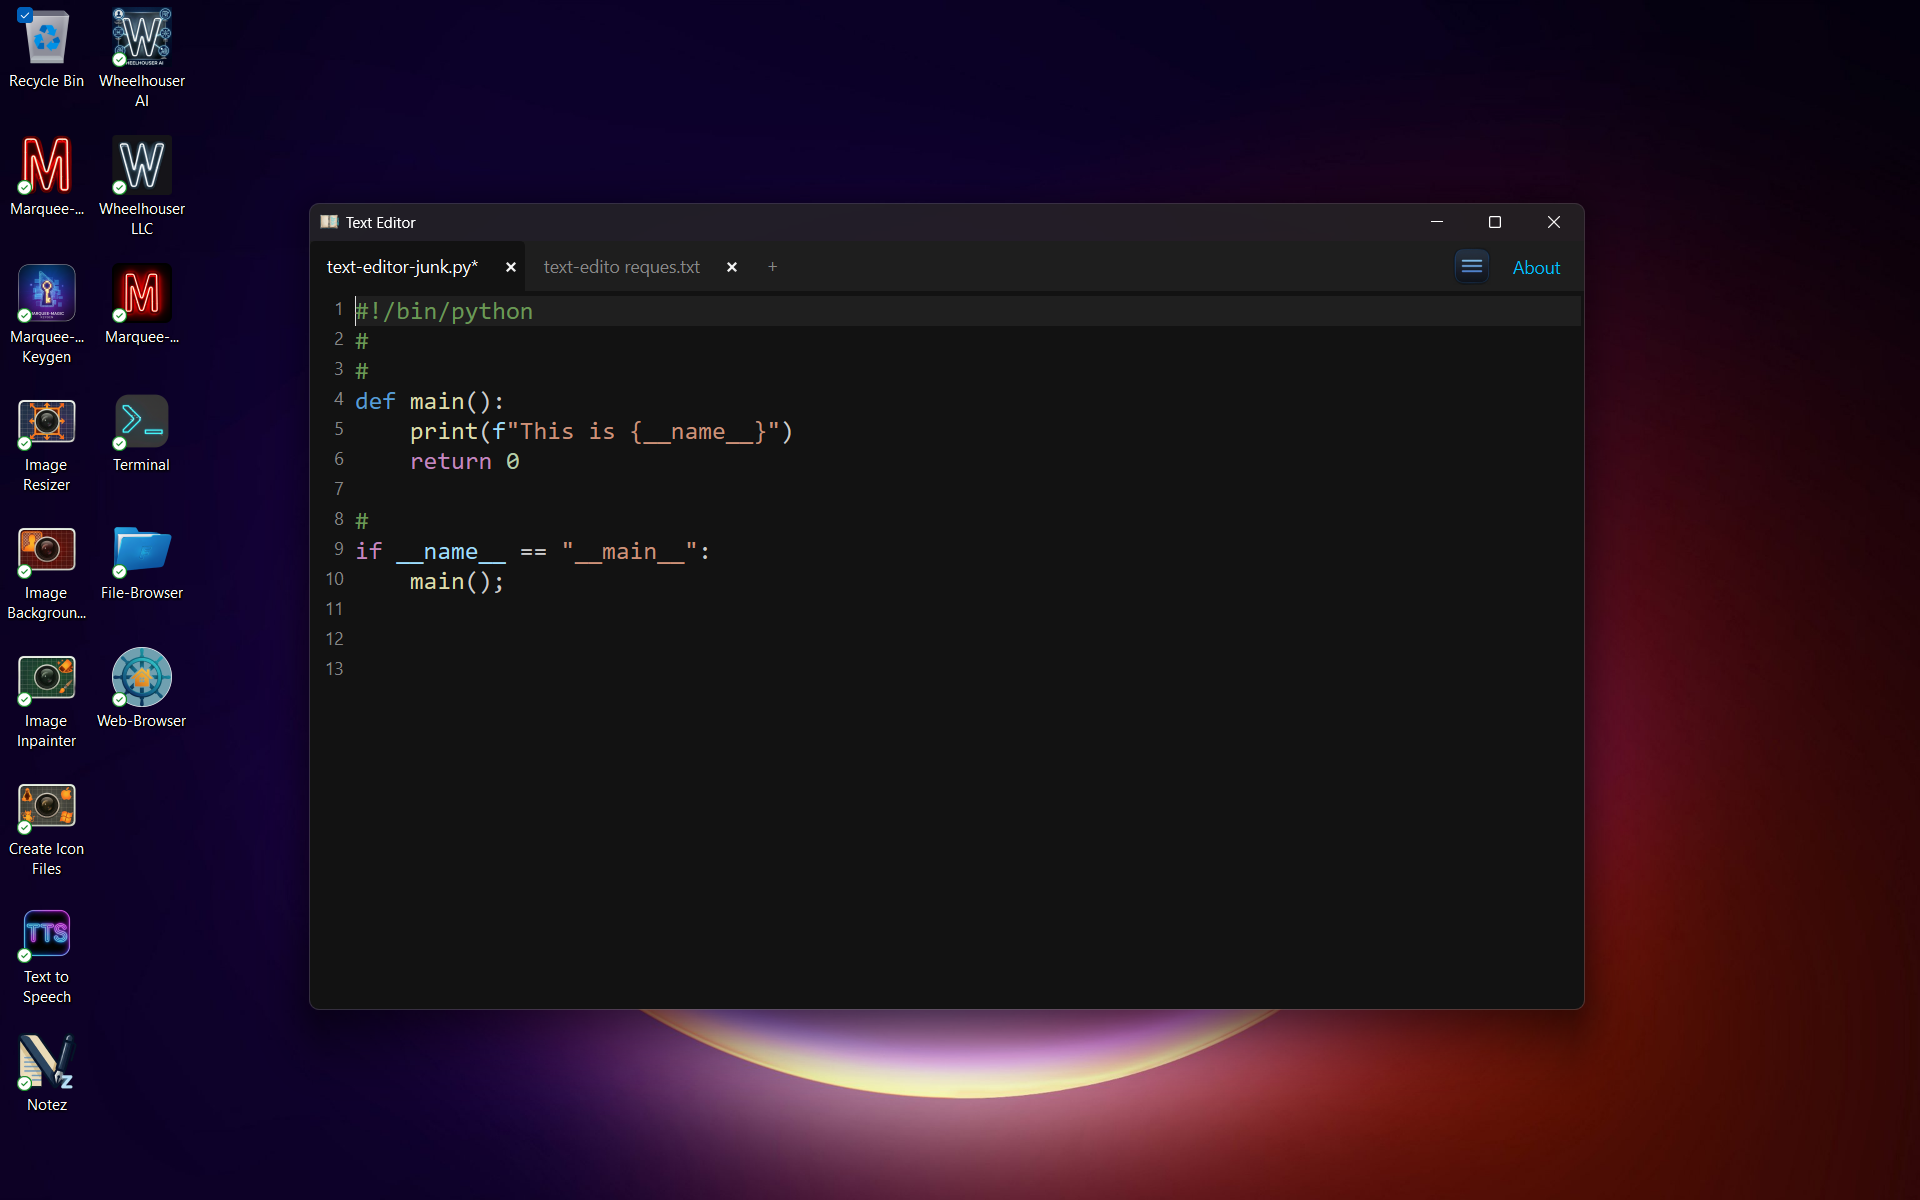Minimize the Text Editor window
The image size is (1920, 1200).
click(1437, 222)
